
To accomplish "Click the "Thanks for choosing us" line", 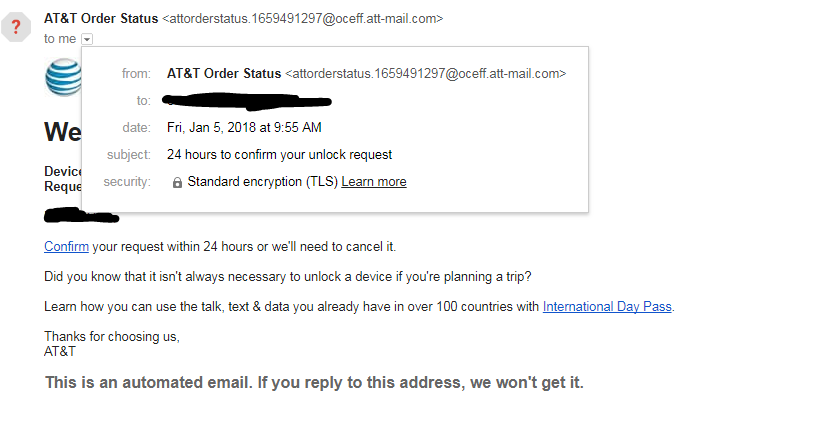I will click(112, 336).
